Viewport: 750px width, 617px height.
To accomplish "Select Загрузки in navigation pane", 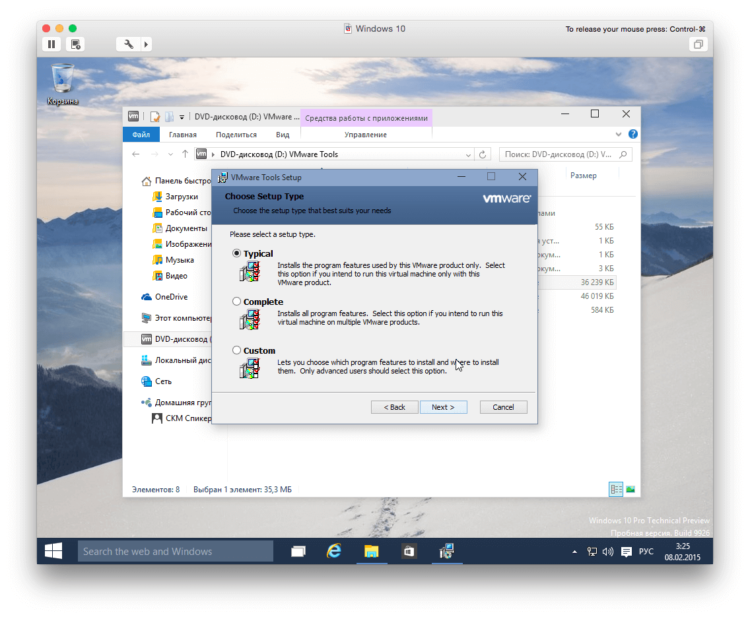I will click(x=175, y=197).
